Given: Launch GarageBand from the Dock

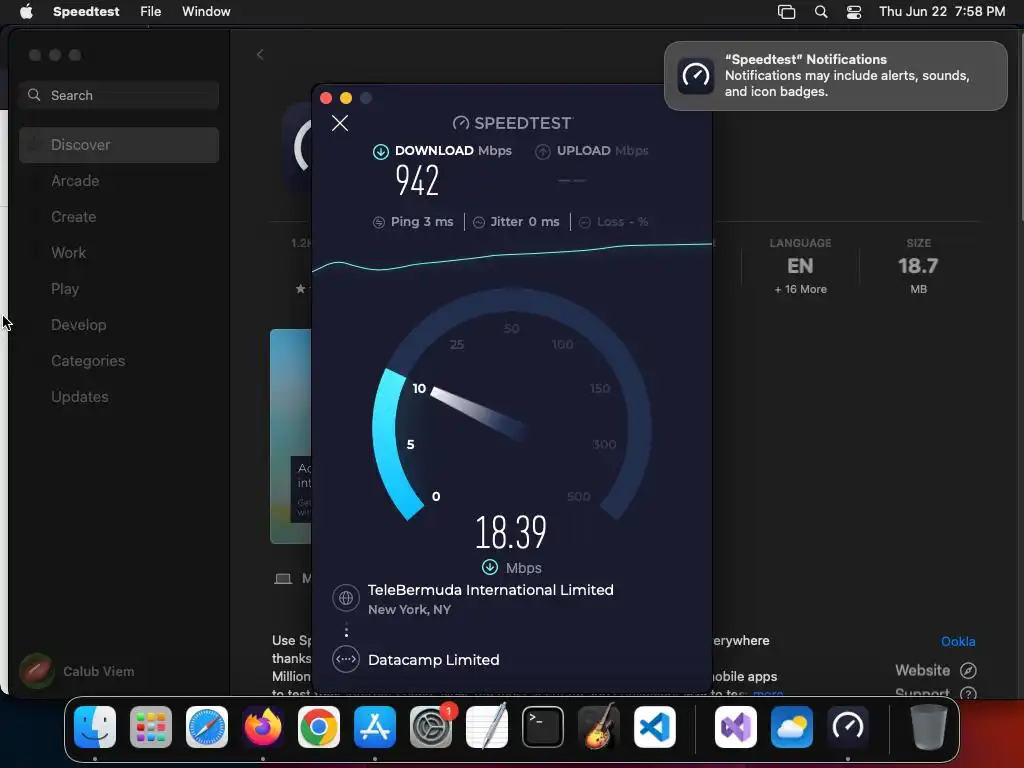Looking at the screenshot, I should tap(599, 726).
